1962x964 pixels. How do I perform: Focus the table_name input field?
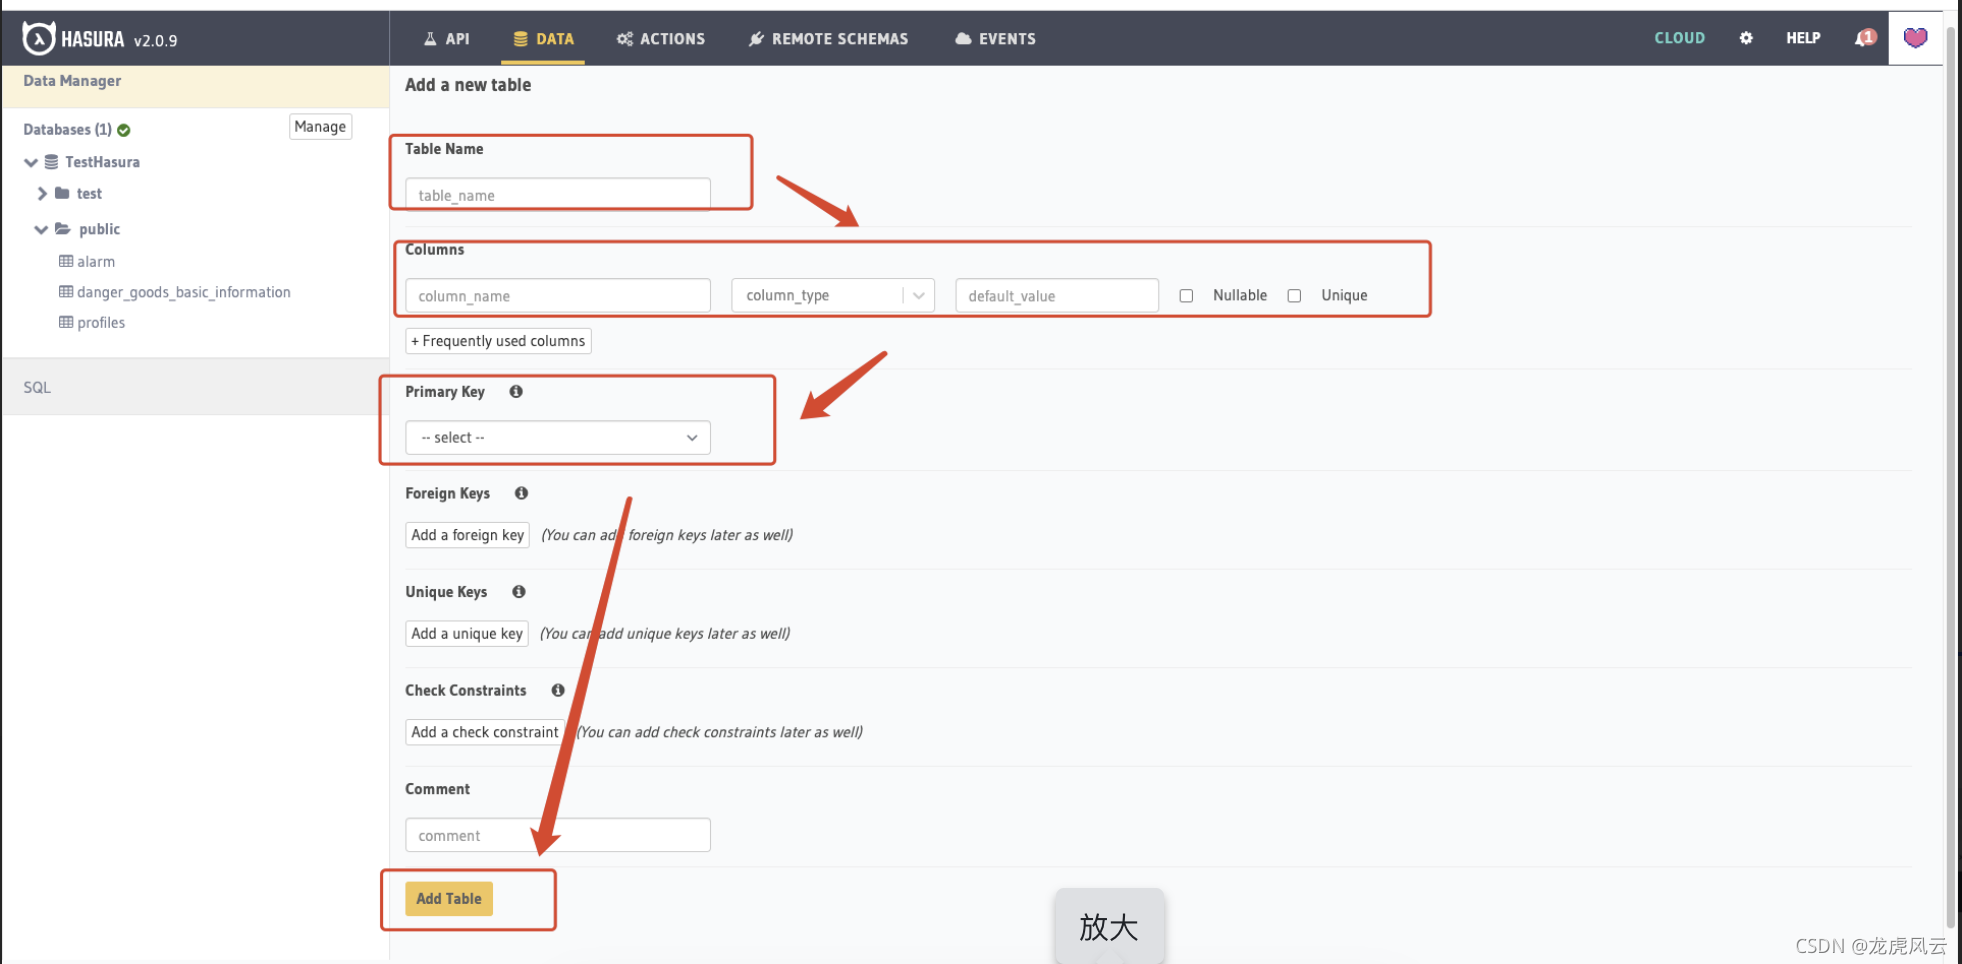(558, 195)
